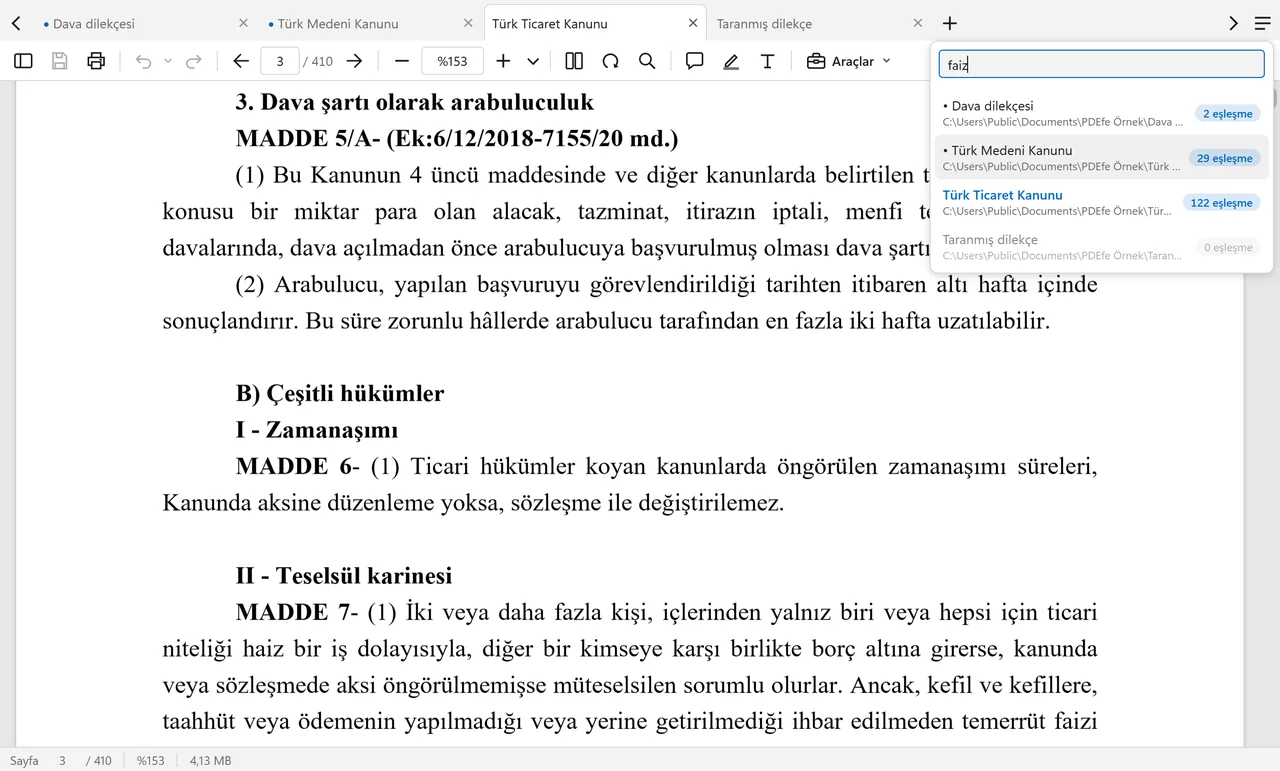1280x771 pixels.
Task: Undo the last action
Action: tap(143, 61)
